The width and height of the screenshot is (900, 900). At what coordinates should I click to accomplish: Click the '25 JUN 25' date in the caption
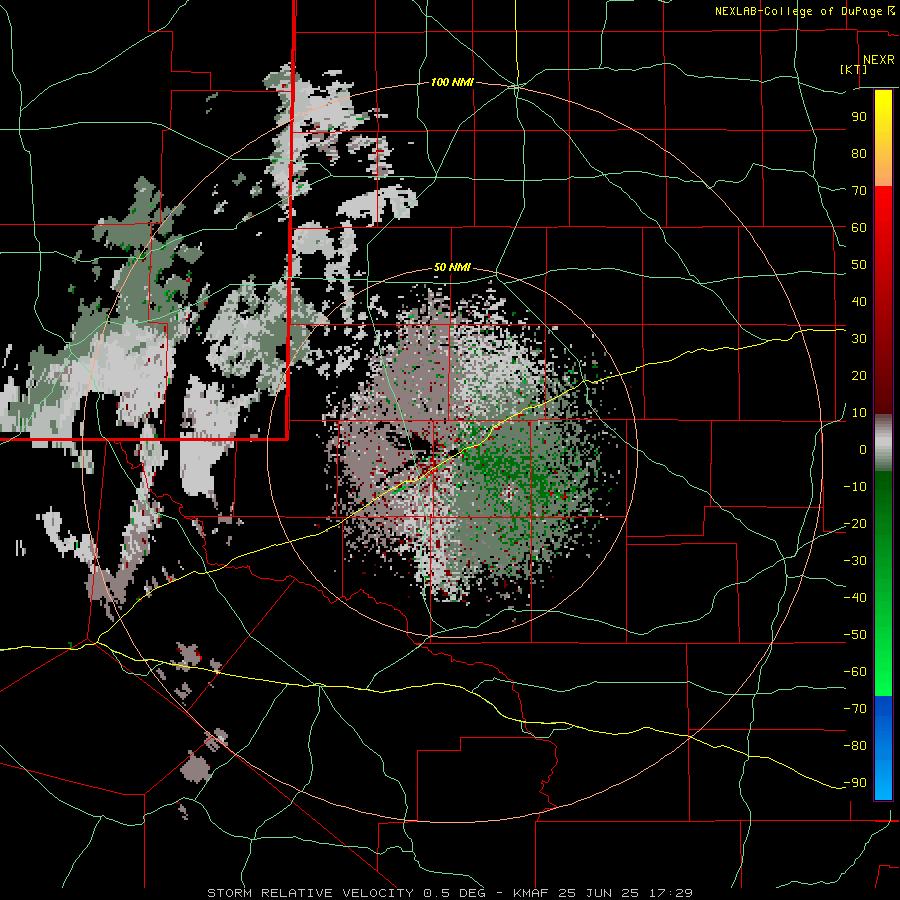coord(599,893)
